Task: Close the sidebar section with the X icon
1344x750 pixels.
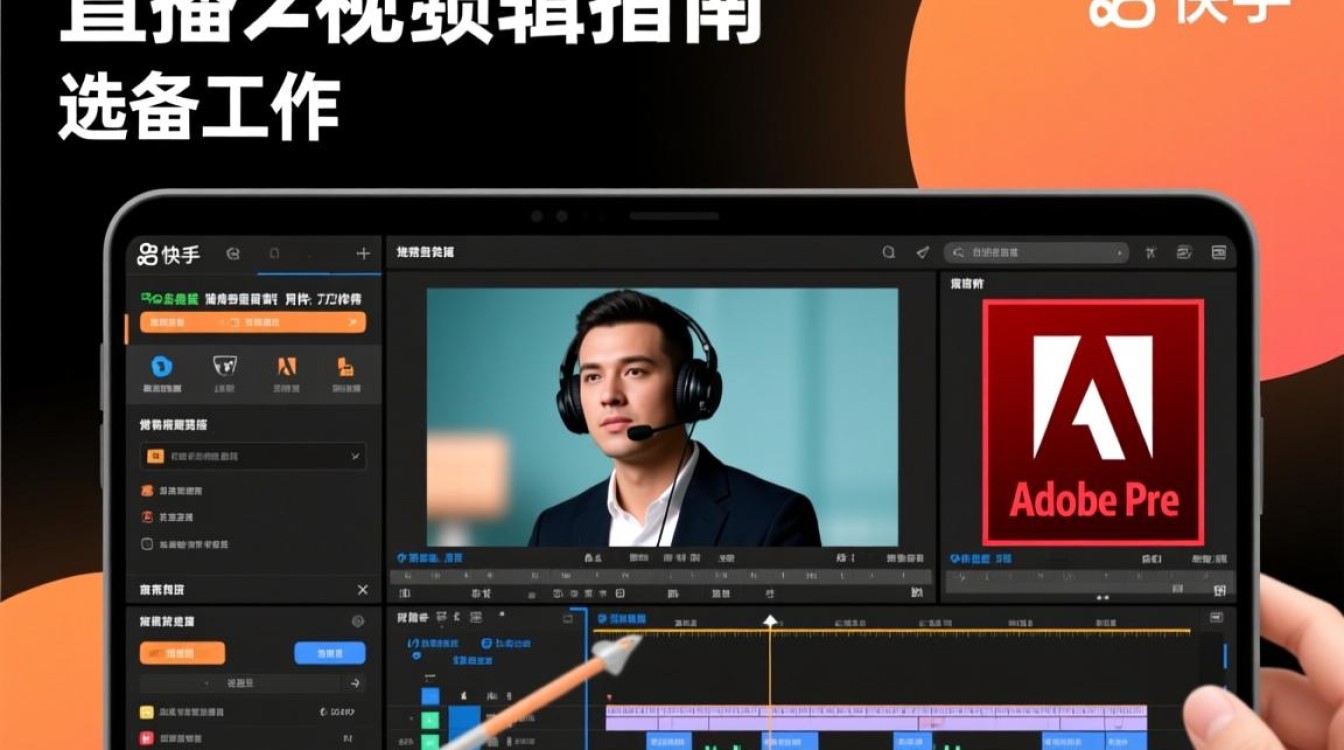Action: [x=363, y=590]
